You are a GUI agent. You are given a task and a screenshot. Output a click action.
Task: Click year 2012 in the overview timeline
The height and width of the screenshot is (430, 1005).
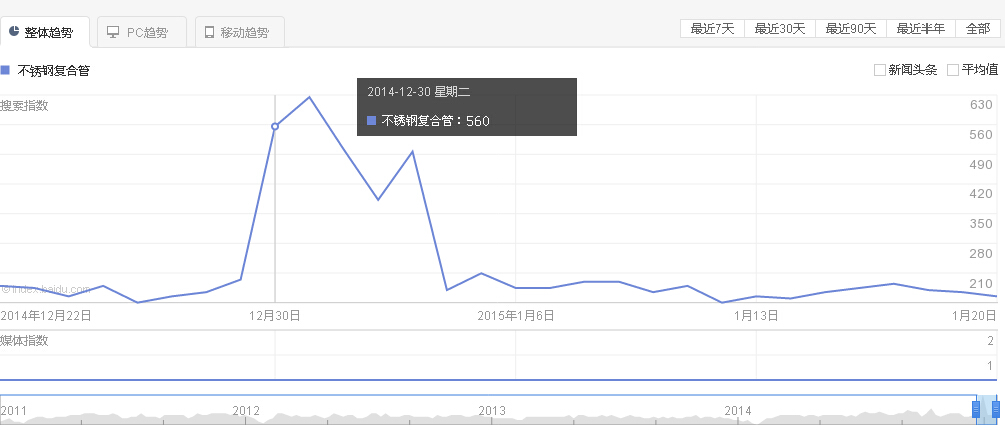(x=246, y=410)
